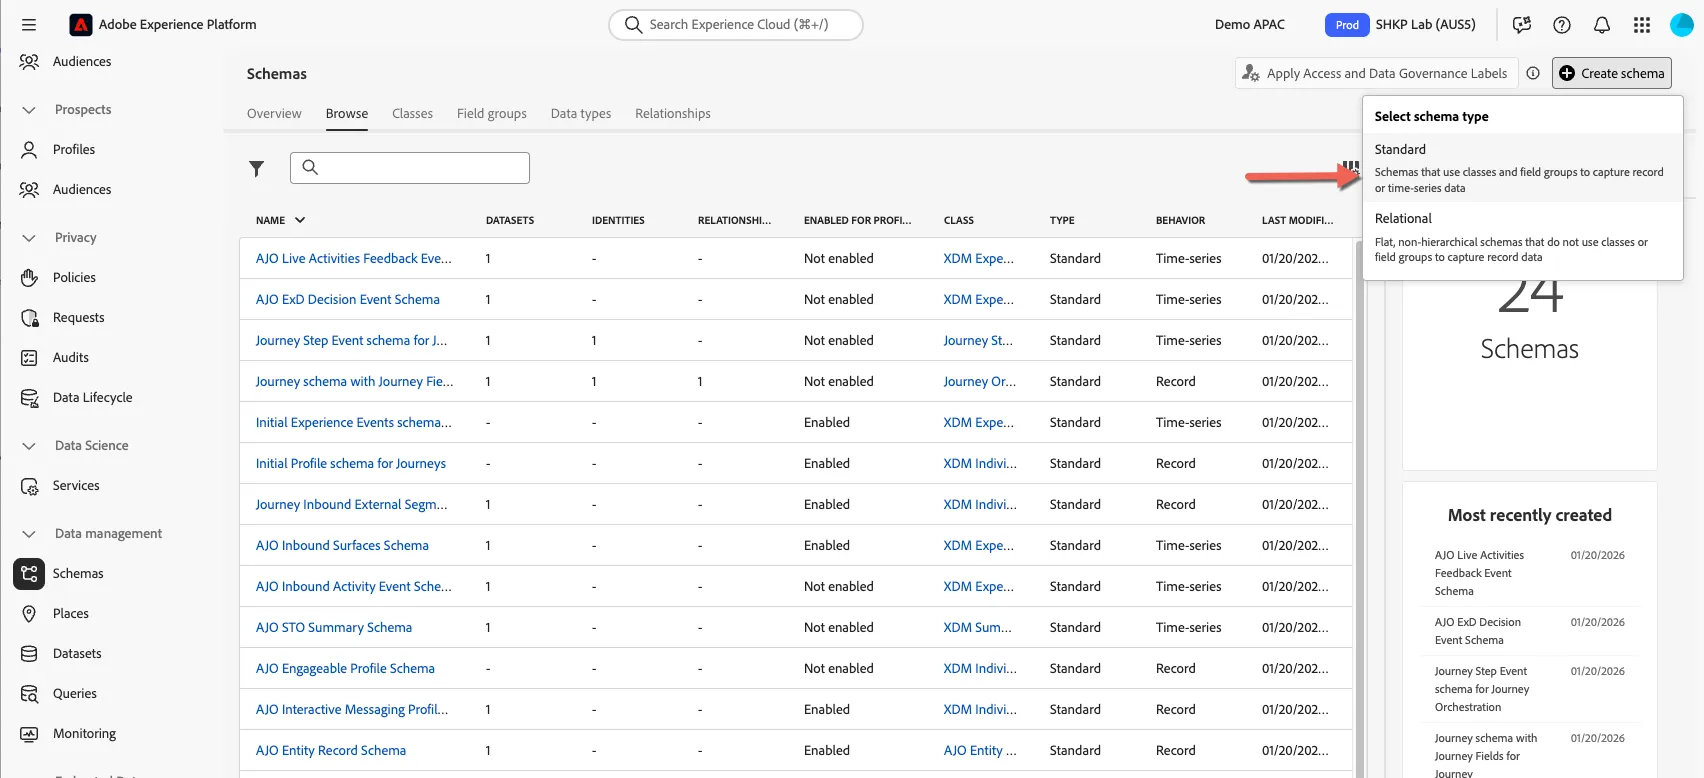Click the Datasets sidebar icon
Screen dimensions: 1704x778
(30, 654)
